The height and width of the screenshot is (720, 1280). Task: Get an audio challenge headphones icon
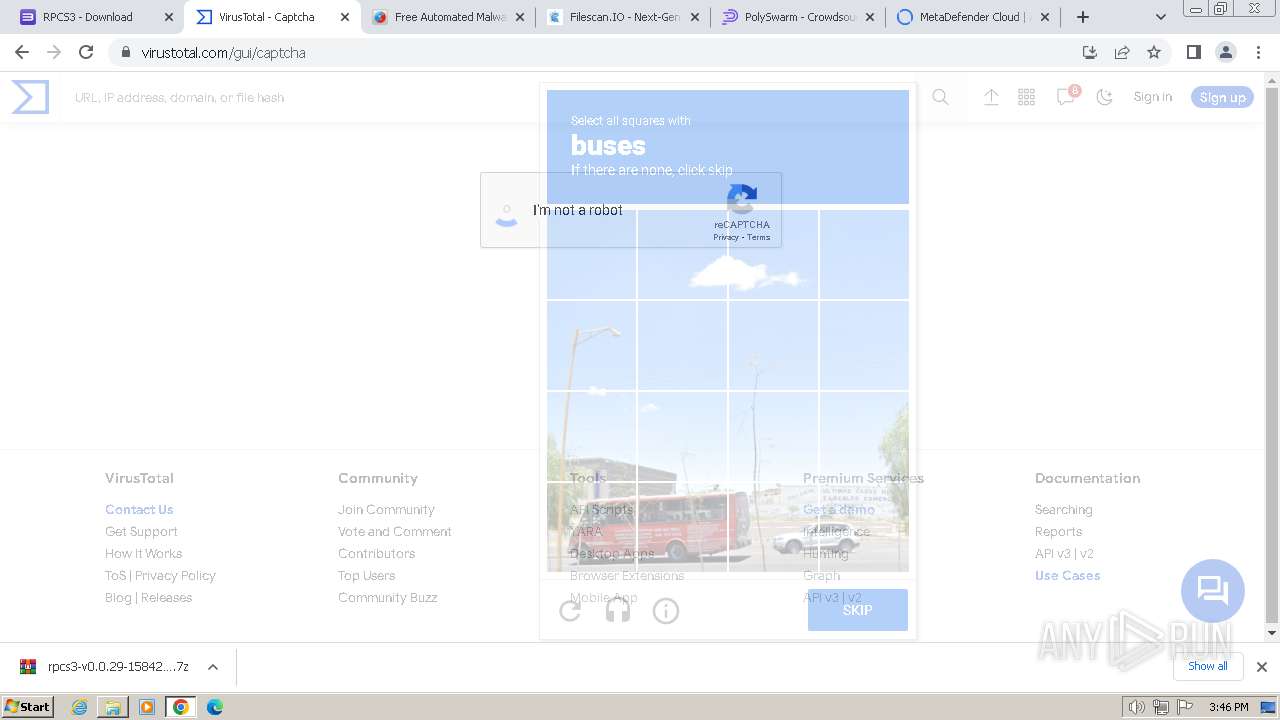(x=618, y=610)
